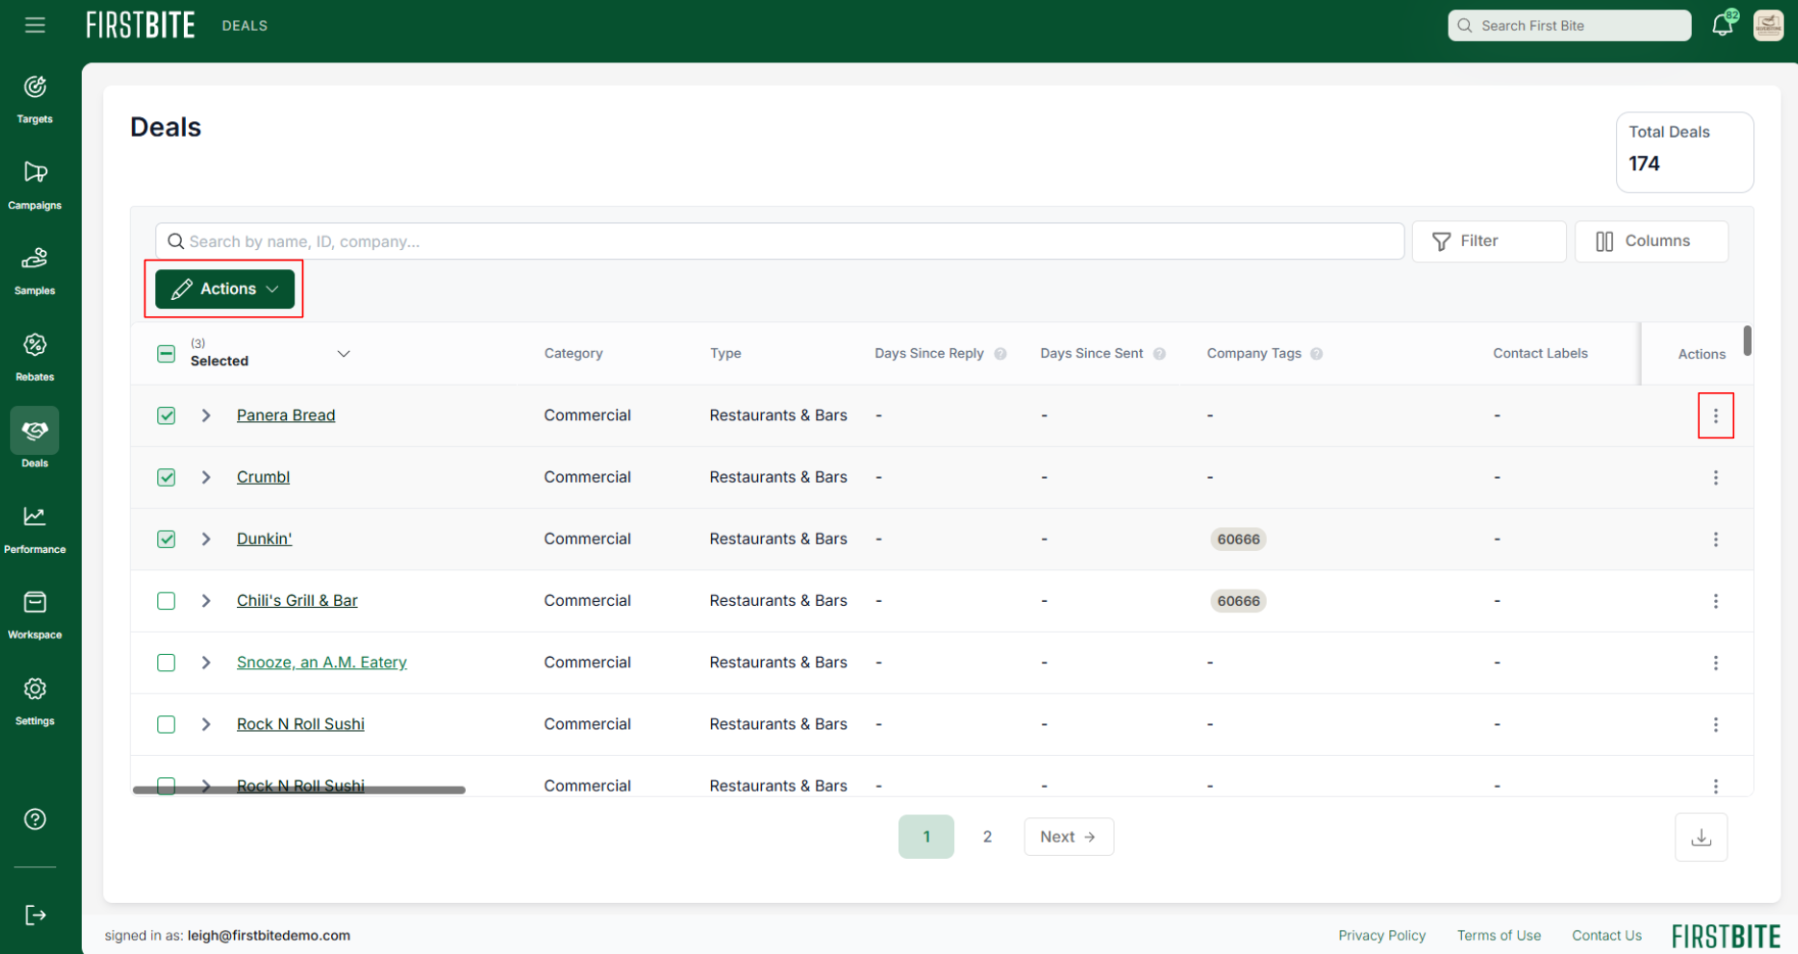Click the 60666 tag in Chili's row

1238,601
